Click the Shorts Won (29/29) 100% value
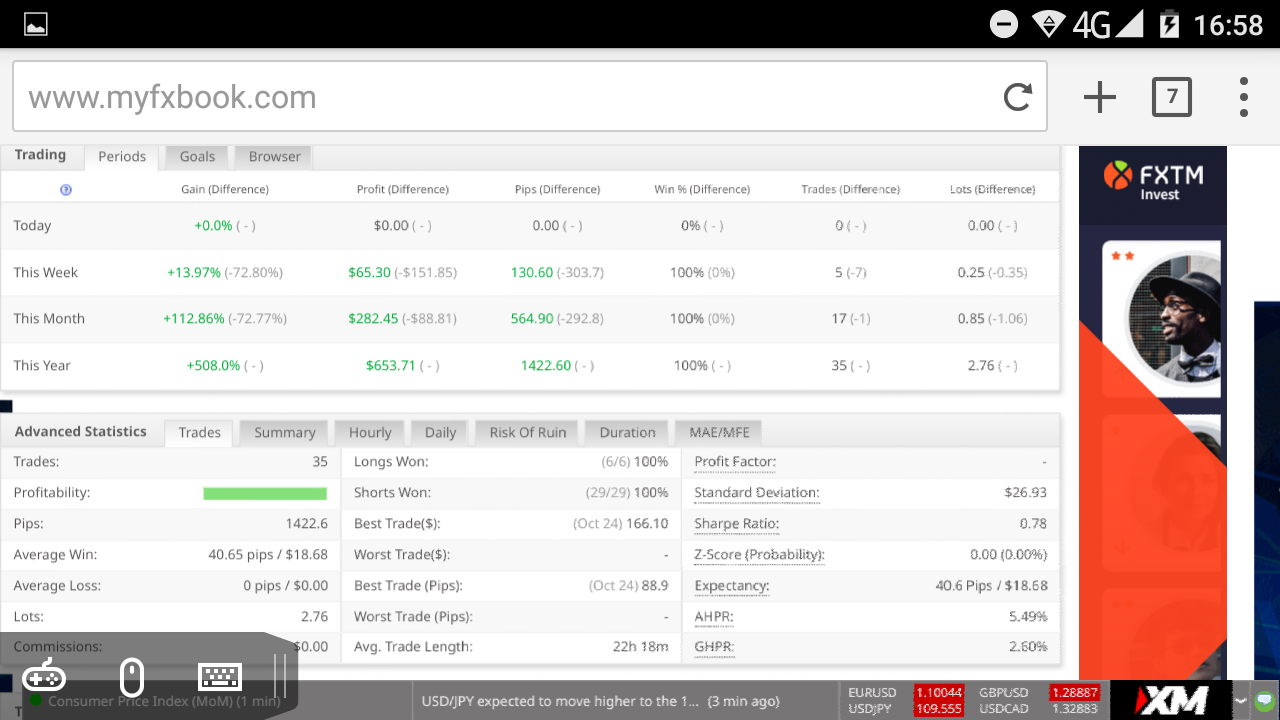 pyautogui.click(x=627, y=493)
